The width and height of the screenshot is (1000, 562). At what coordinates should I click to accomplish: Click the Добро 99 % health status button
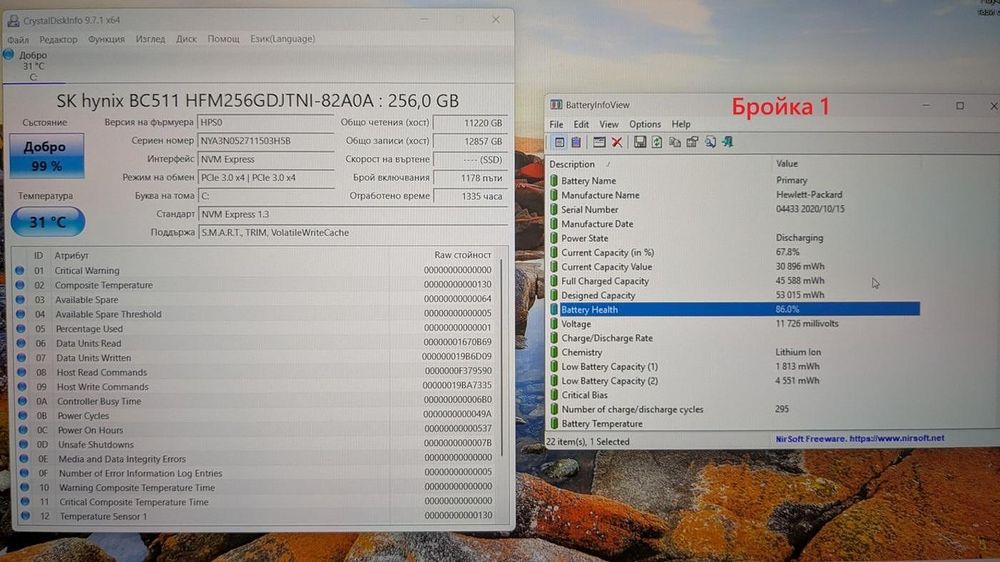click(46, 156)
